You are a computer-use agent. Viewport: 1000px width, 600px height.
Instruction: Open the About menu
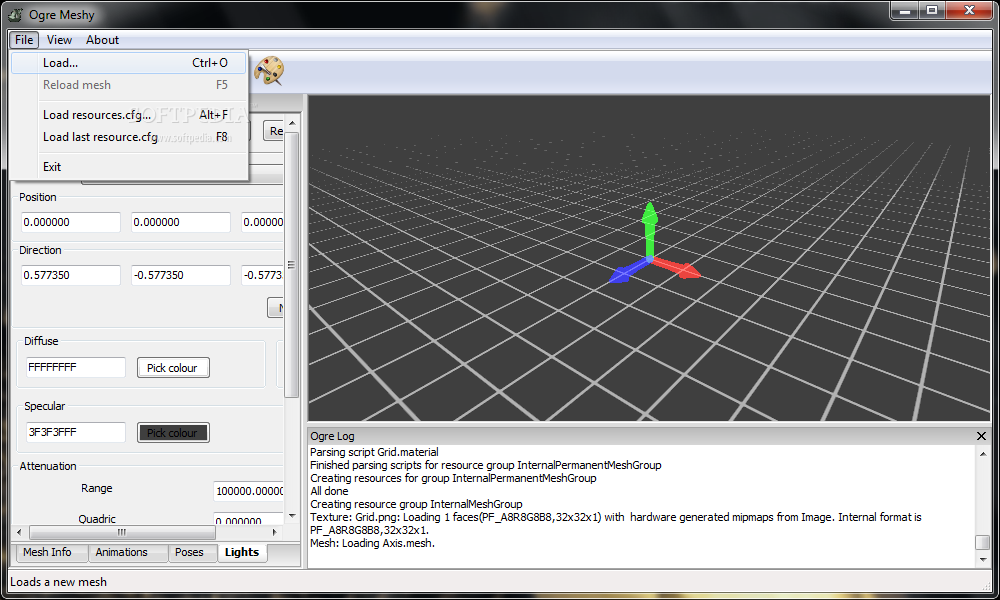click(103, 40)
